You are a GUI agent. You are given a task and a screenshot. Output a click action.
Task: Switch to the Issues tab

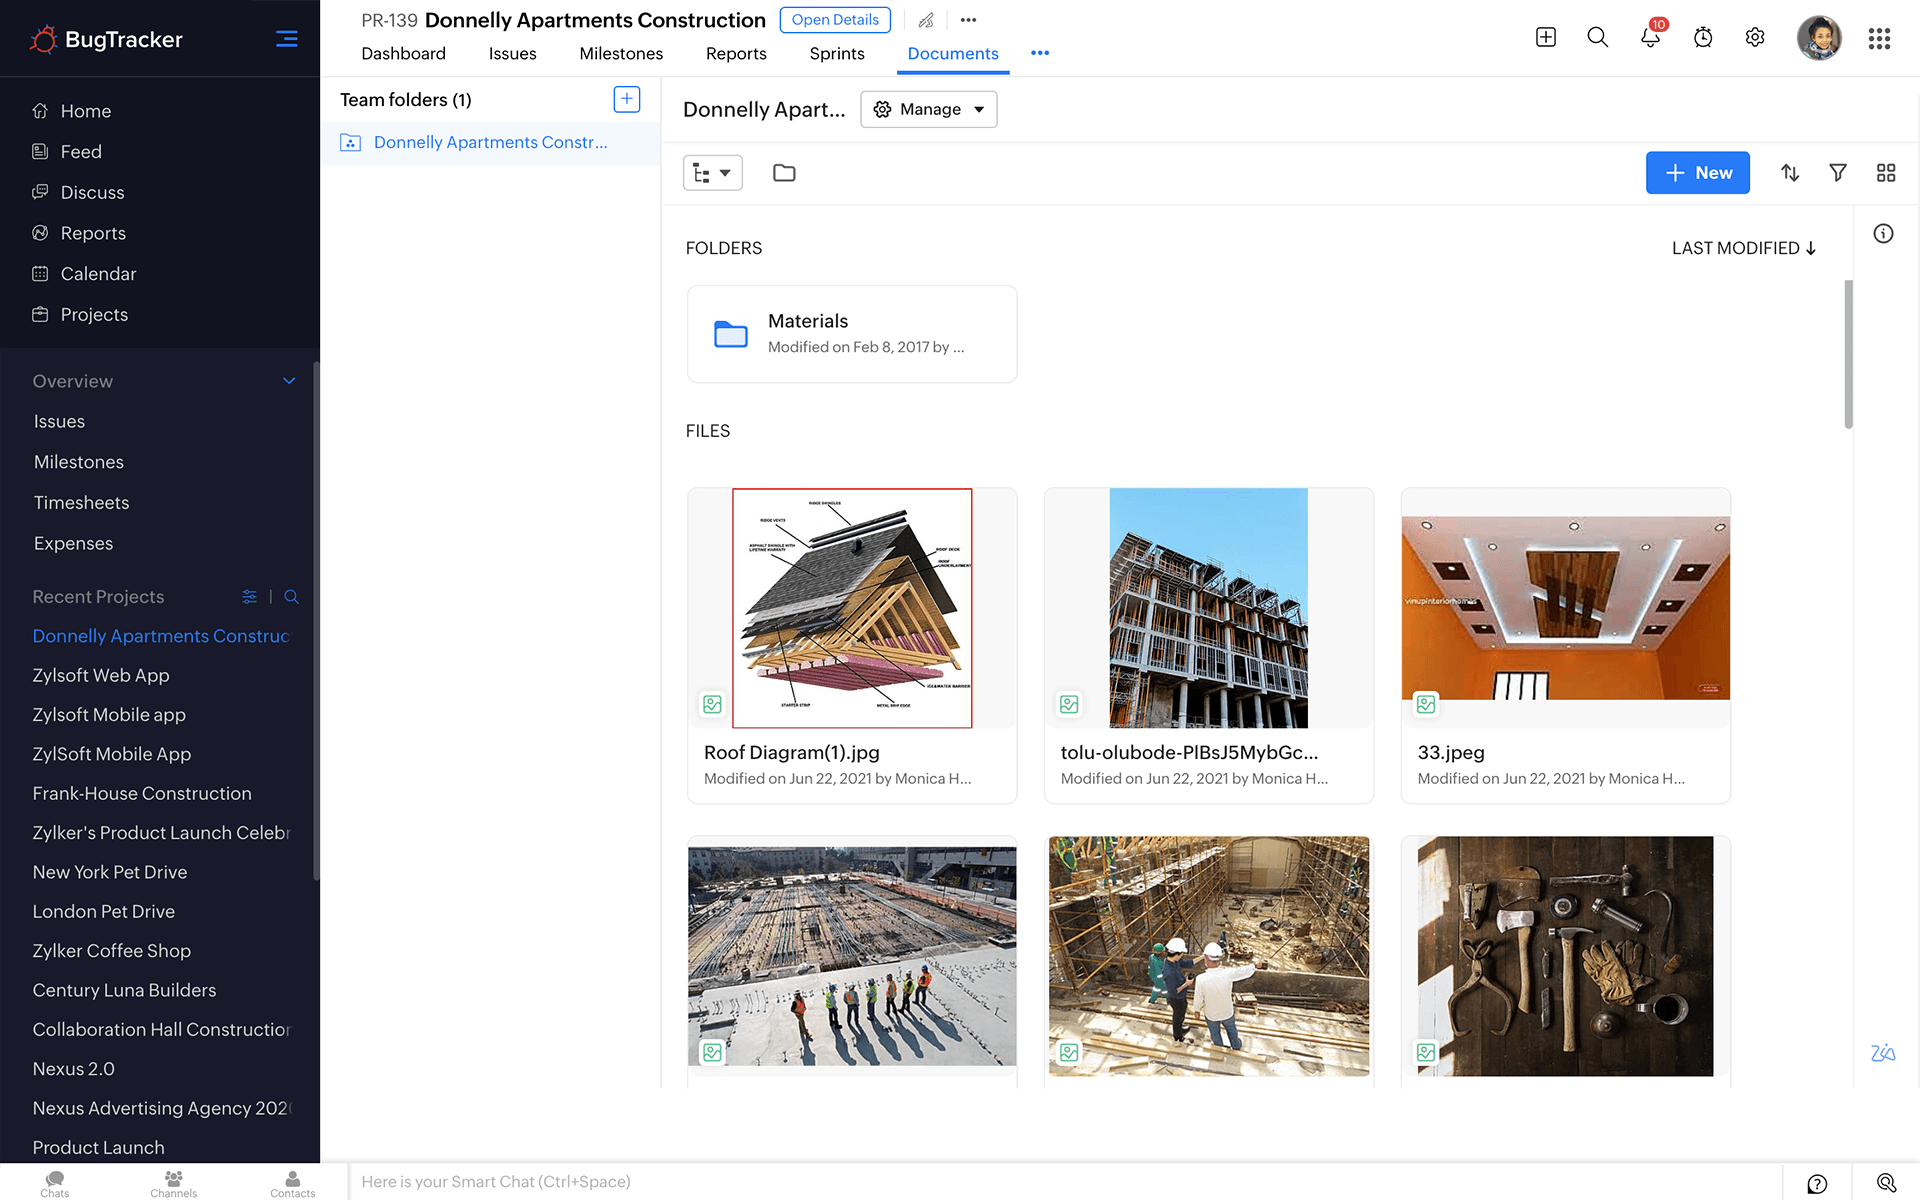click(512, 54)
